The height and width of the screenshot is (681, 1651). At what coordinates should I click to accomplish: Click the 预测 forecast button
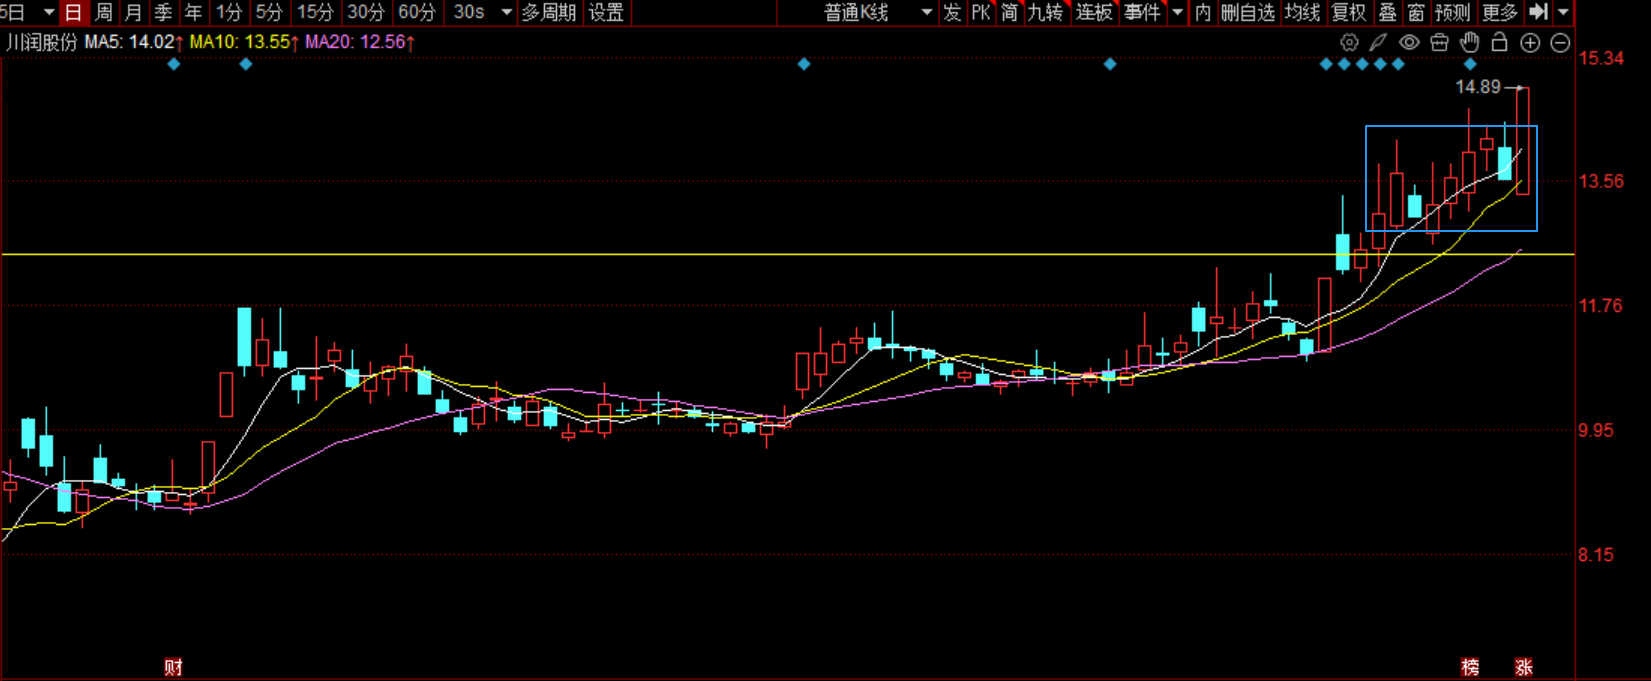[1453, 12]
